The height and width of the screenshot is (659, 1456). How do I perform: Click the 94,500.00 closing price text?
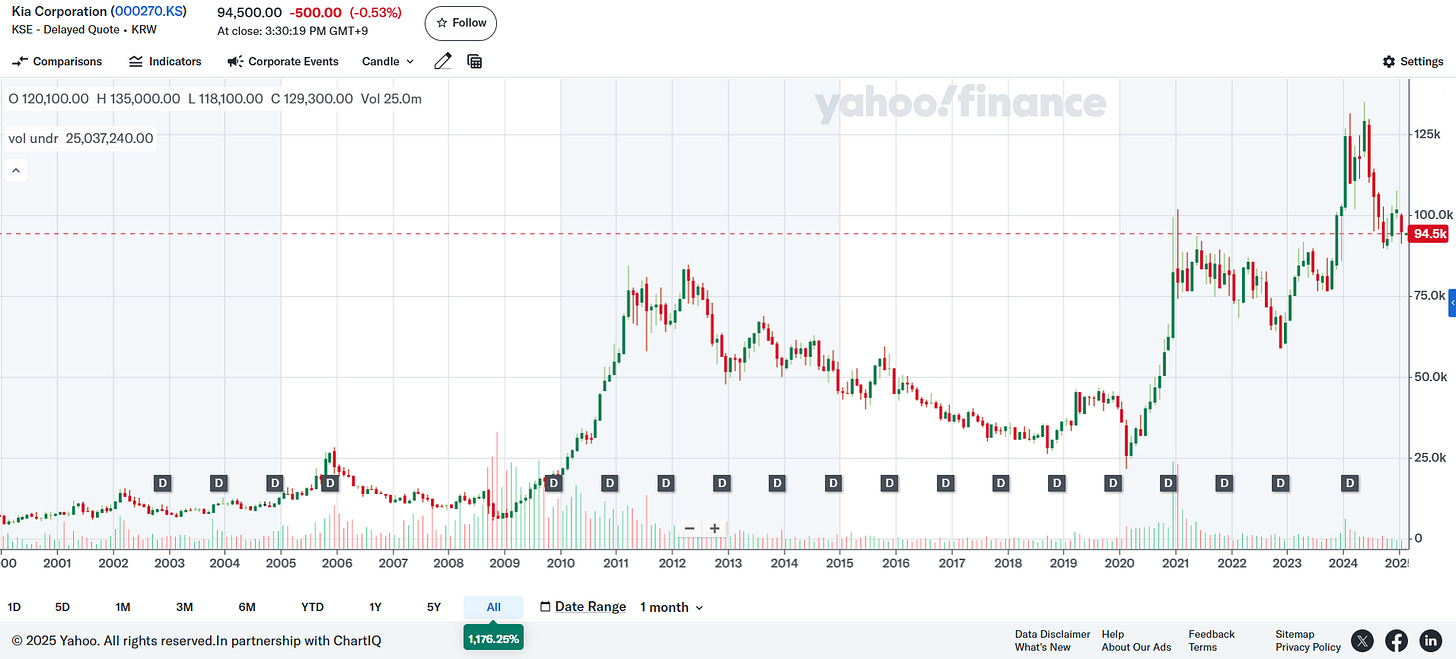pyautogui.click(x=249, y=13)
